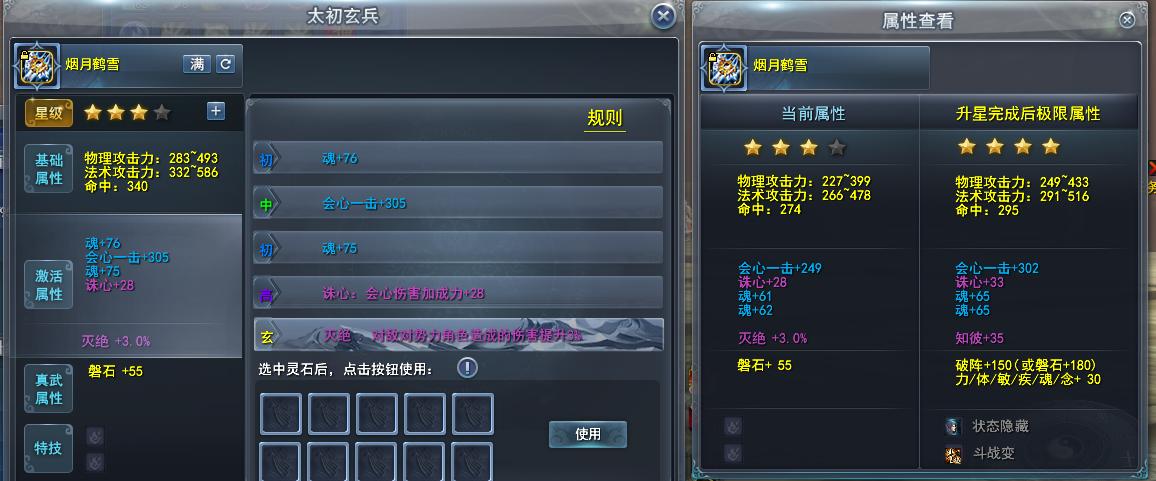Viewport: 1156px width, 481px height.
Task: Click the 斗战变 skill icon
Action: 953,454
